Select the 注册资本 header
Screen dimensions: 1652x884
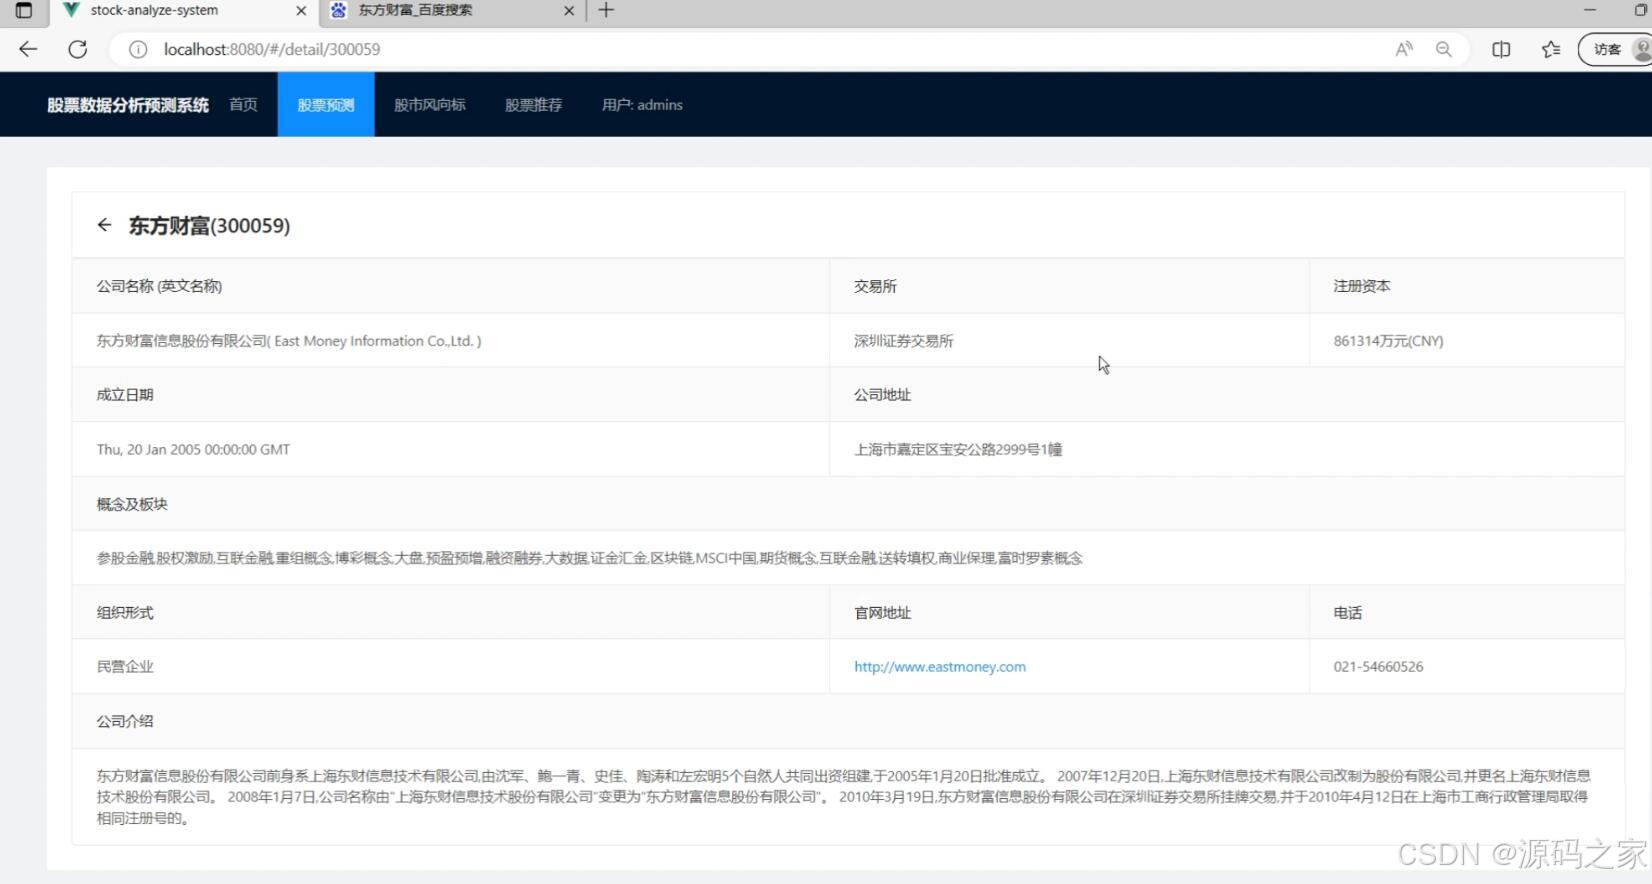[x=1362, y=286]
